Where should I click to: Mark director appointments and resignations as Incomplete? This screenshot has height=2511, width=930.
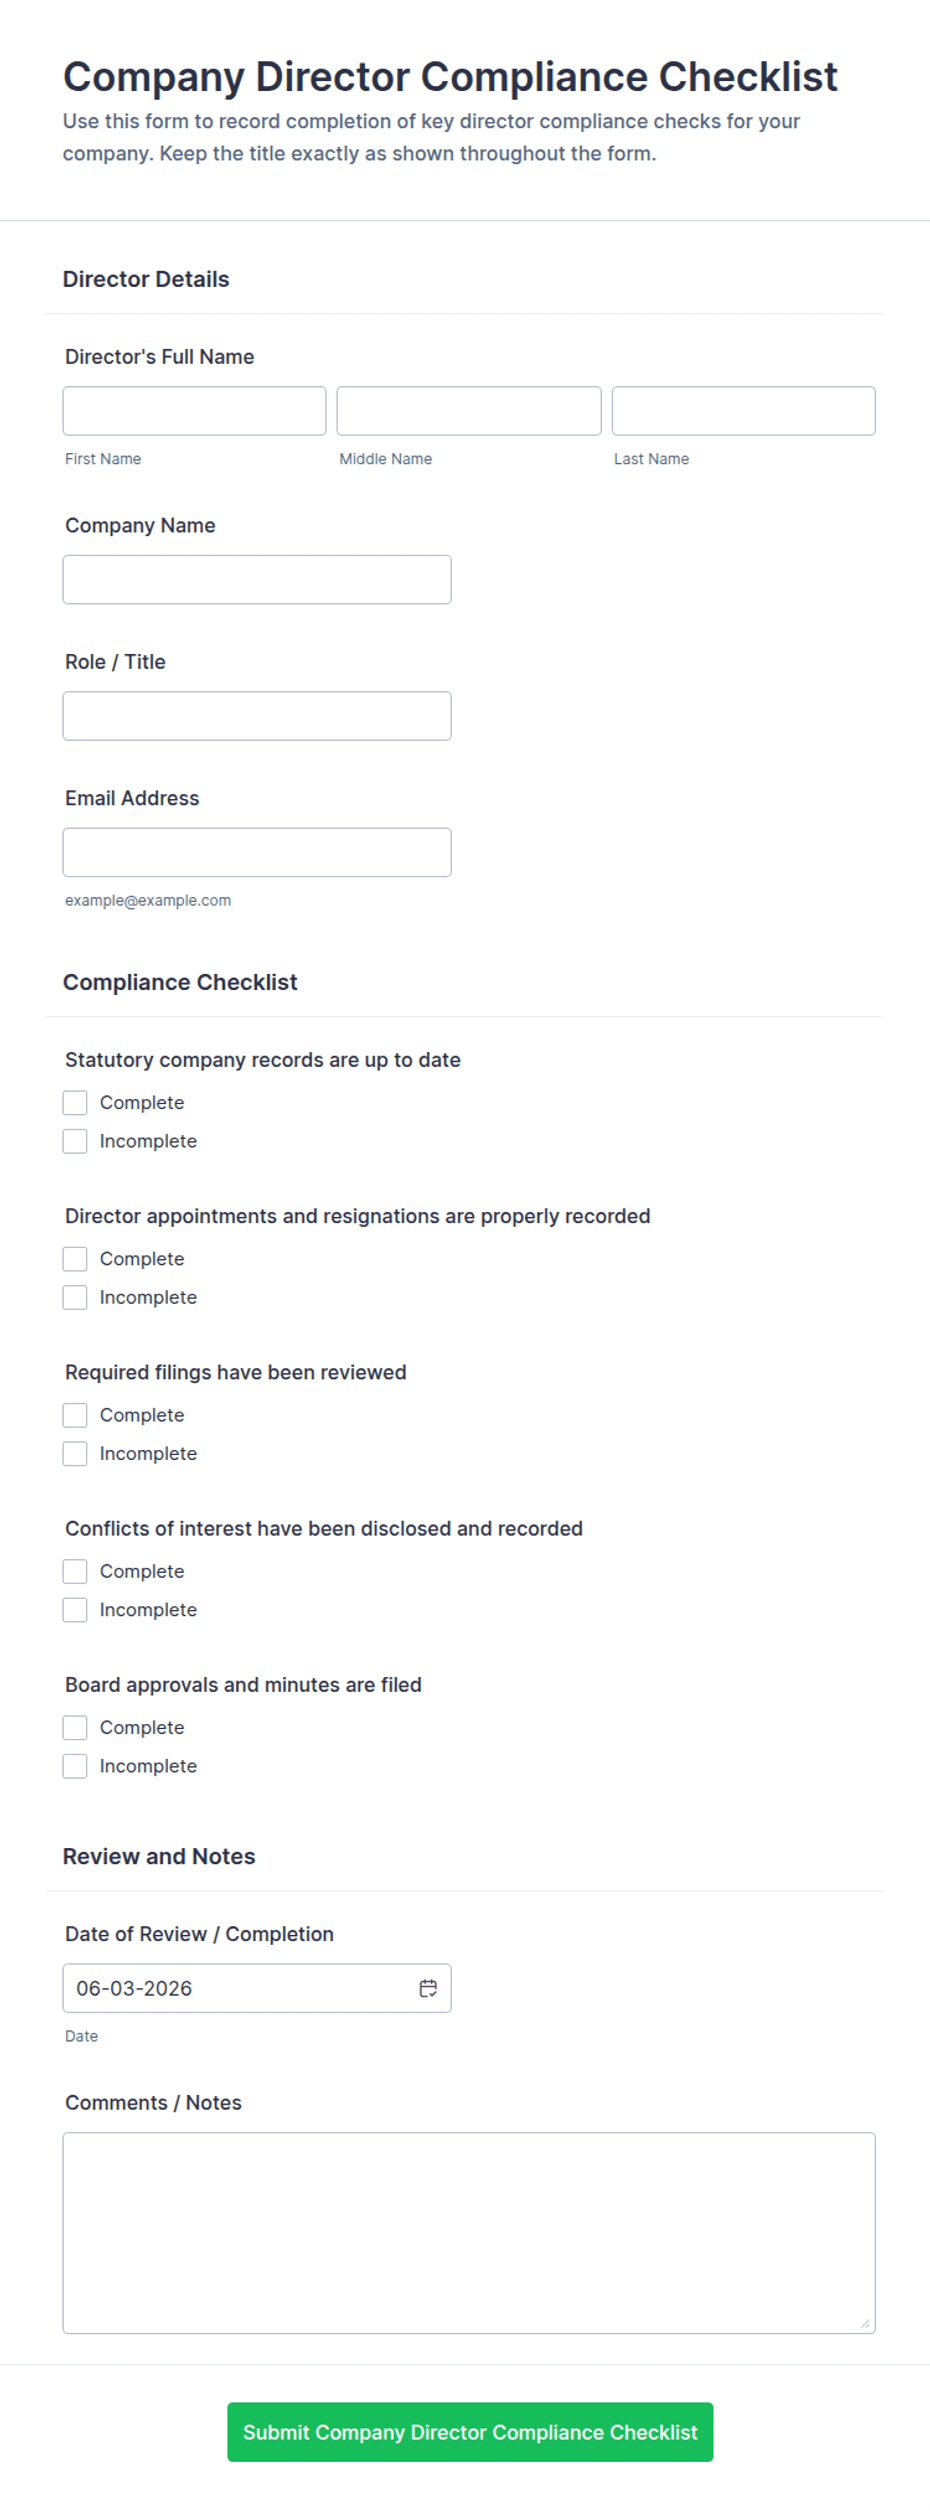tap(75, 1297)
